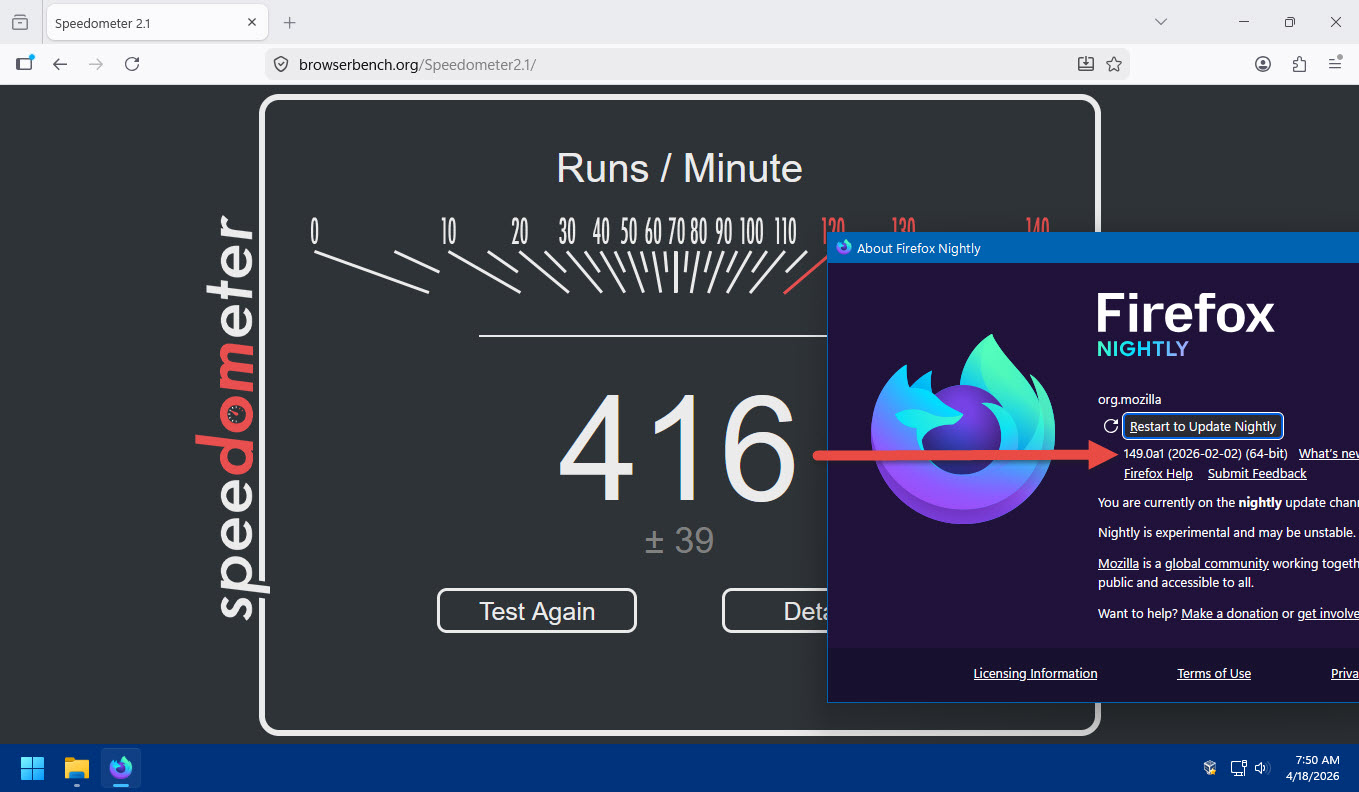Bookmark this page with the star icon
1359x792 pixels.
(1114, 64)
